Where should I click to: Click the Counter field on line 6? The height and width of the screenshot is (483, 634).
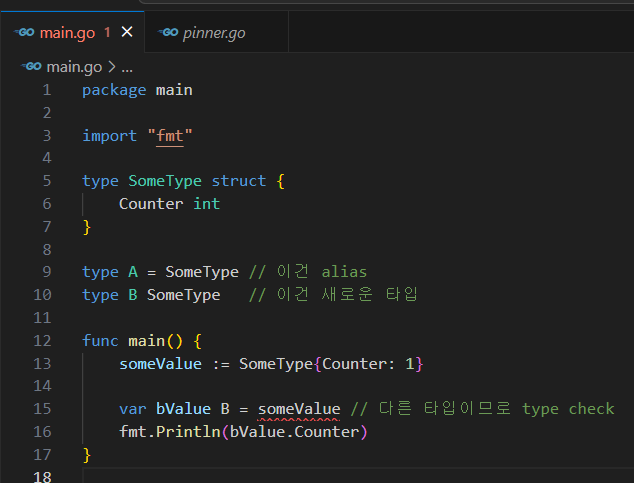pyautogui.click(x=151, y=203)
